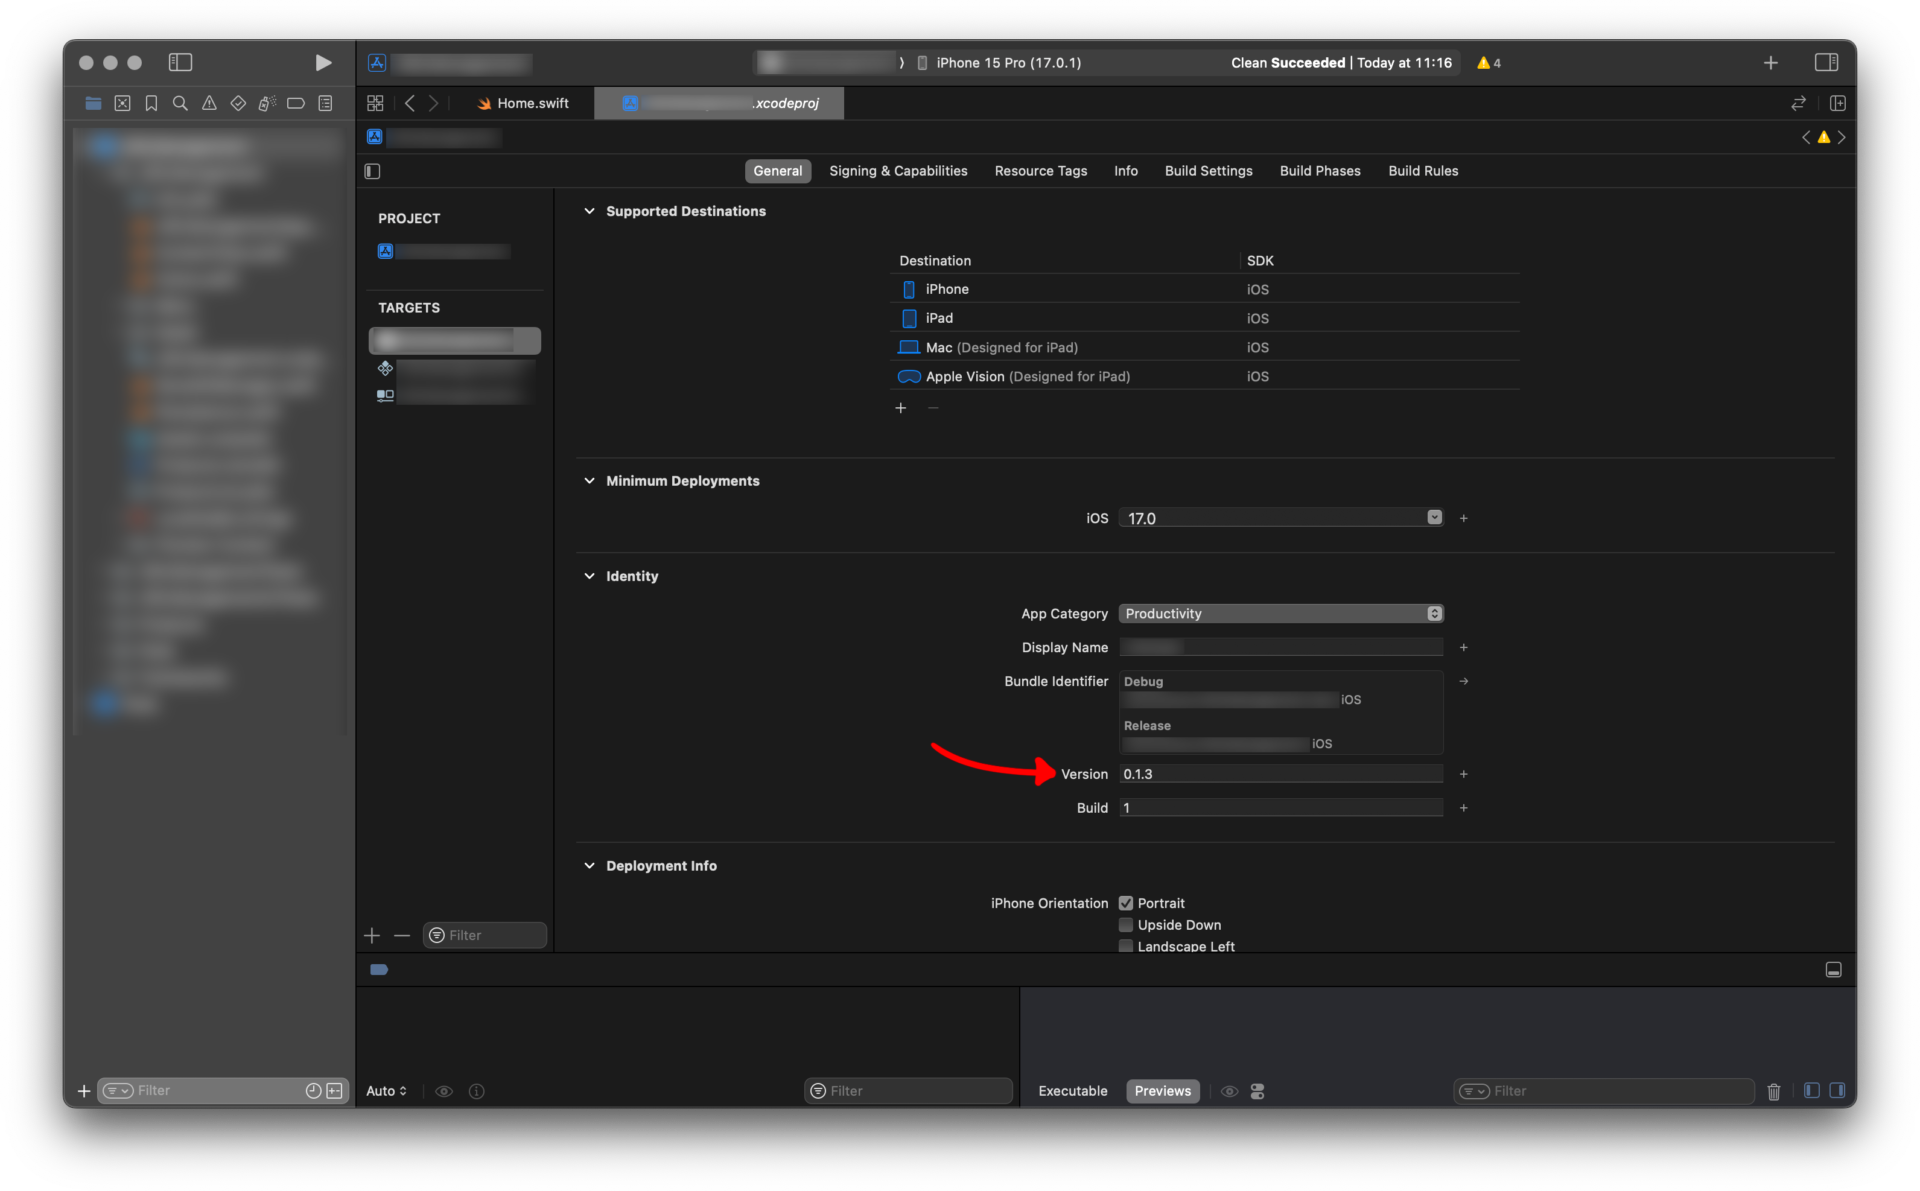Open the related items grid icon
The image size is (1920, 1191).
(x=375, y=103)
